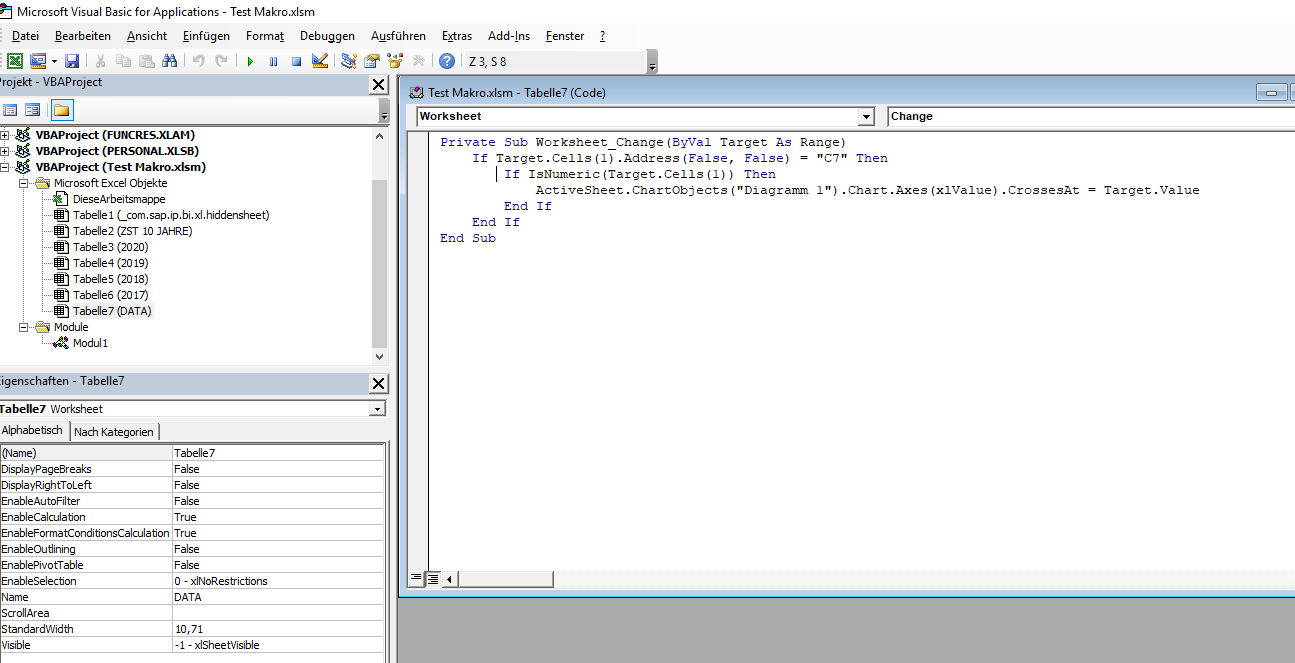Pause execution with the Break icon
This screenshot has height=663, width=1295.
(273, 61)
